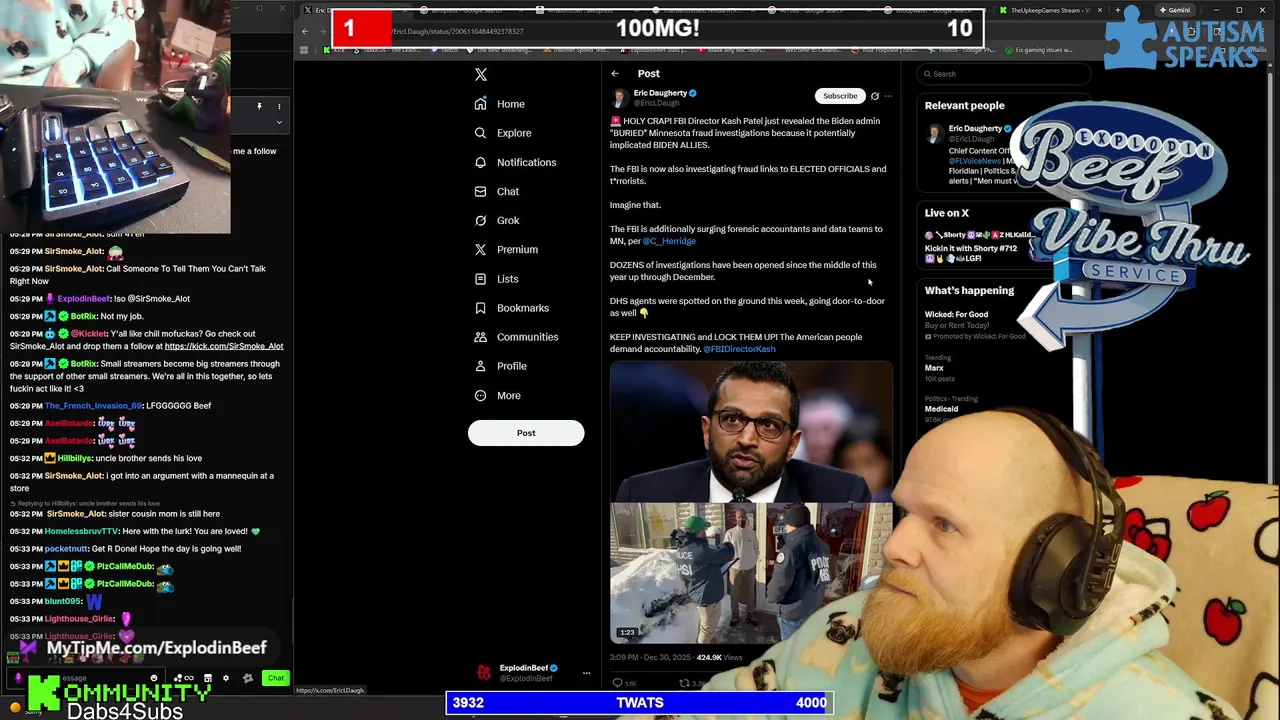Click HomelessbruvTTV username in chat
1280x720 pixels.
(x=82, y=532)
